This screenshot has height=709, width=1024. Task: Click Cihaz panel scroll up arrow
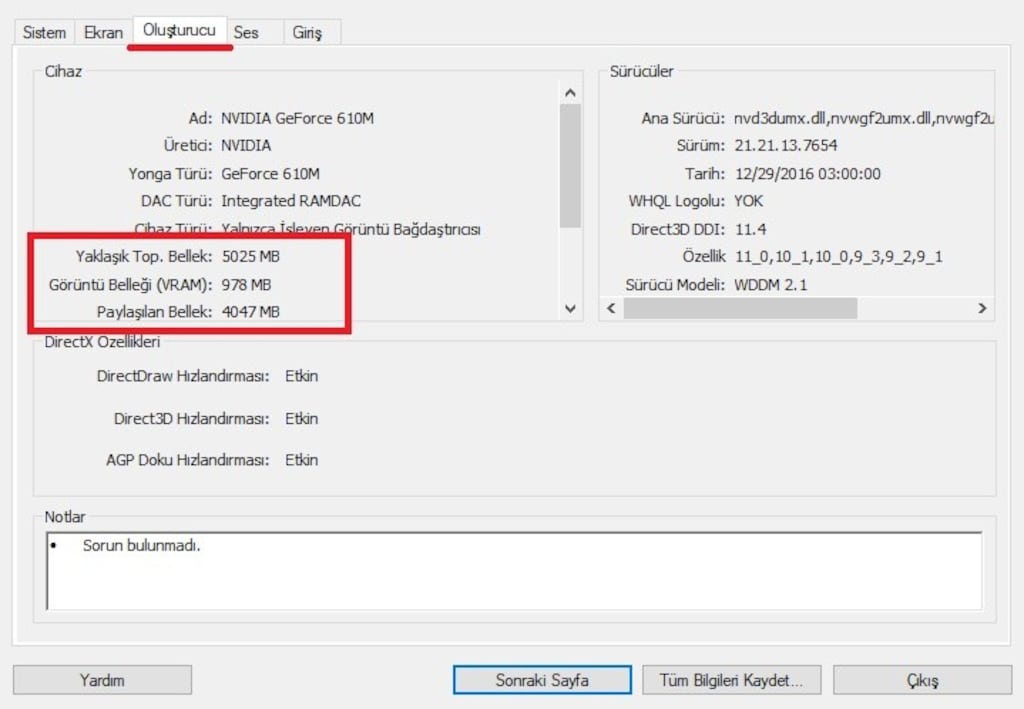(570, 93)
